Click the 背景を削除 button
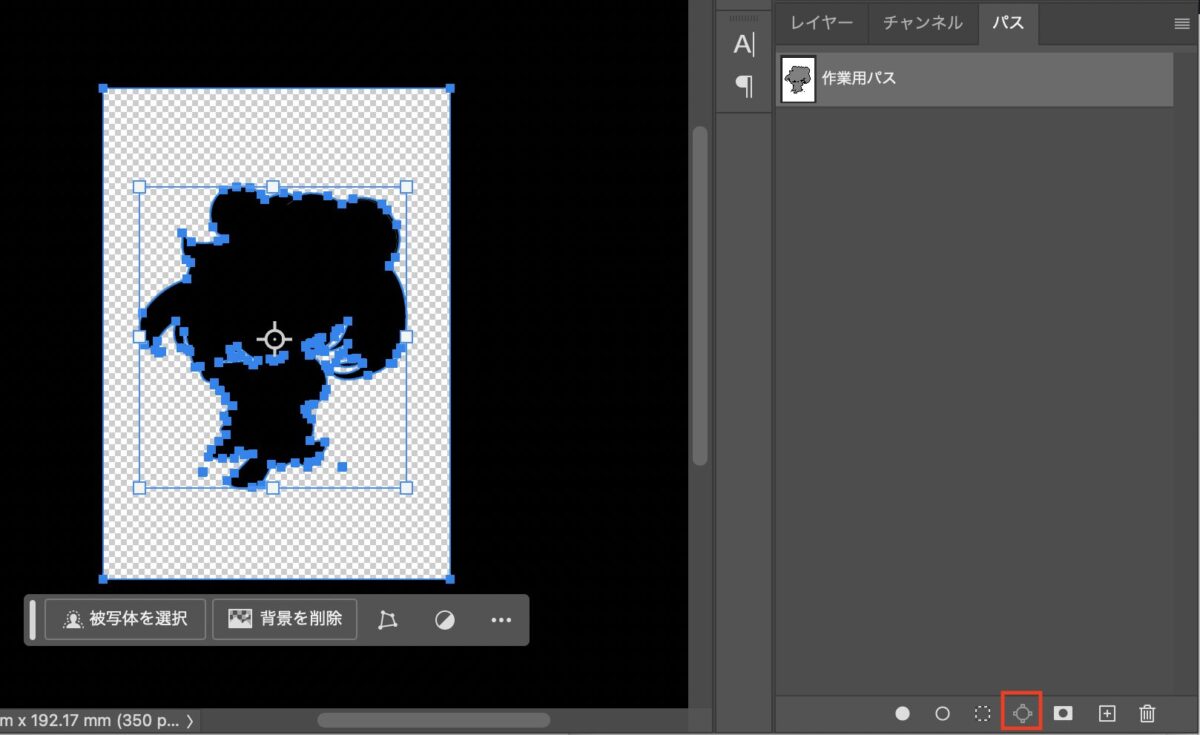The width and height of the screenshot is (1200, 735). point(285,619)
